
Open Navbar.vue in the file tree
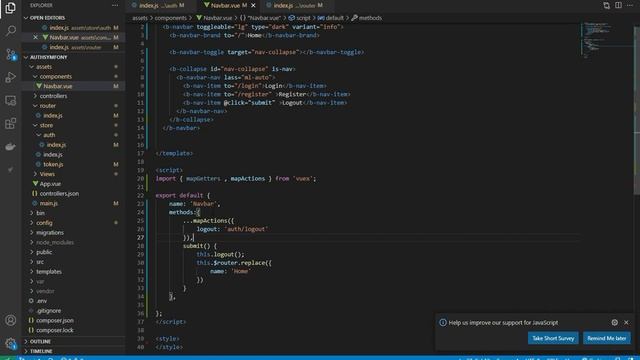pos(73,86)
